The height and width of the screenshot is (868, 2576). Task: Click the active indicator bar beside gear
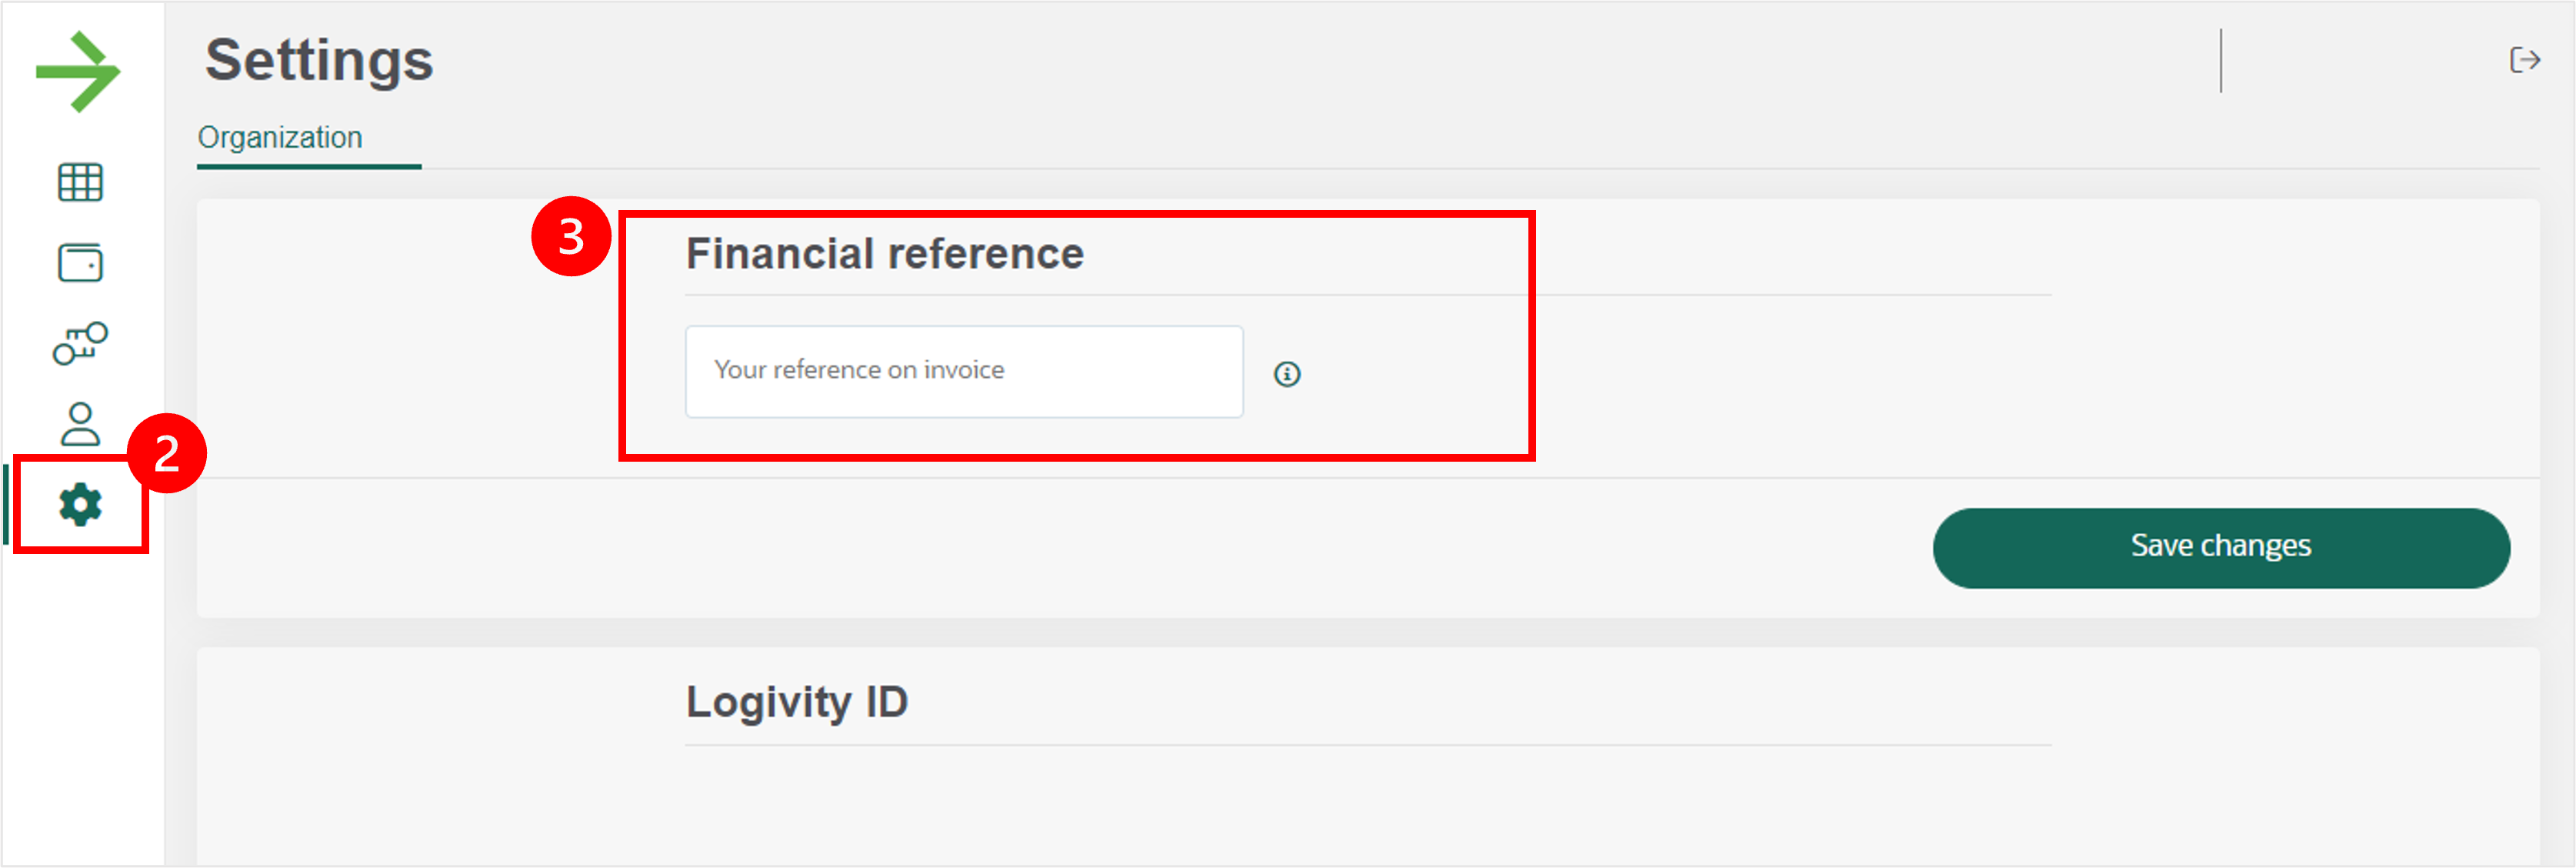click(6, 504)
